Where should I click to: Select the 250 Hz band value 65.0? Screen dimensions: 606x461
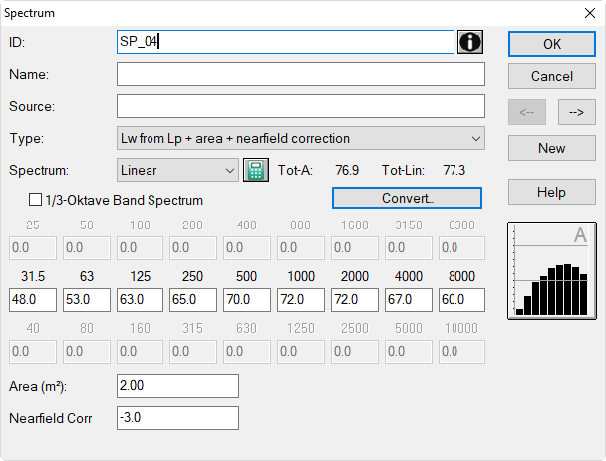click(193, 299)
